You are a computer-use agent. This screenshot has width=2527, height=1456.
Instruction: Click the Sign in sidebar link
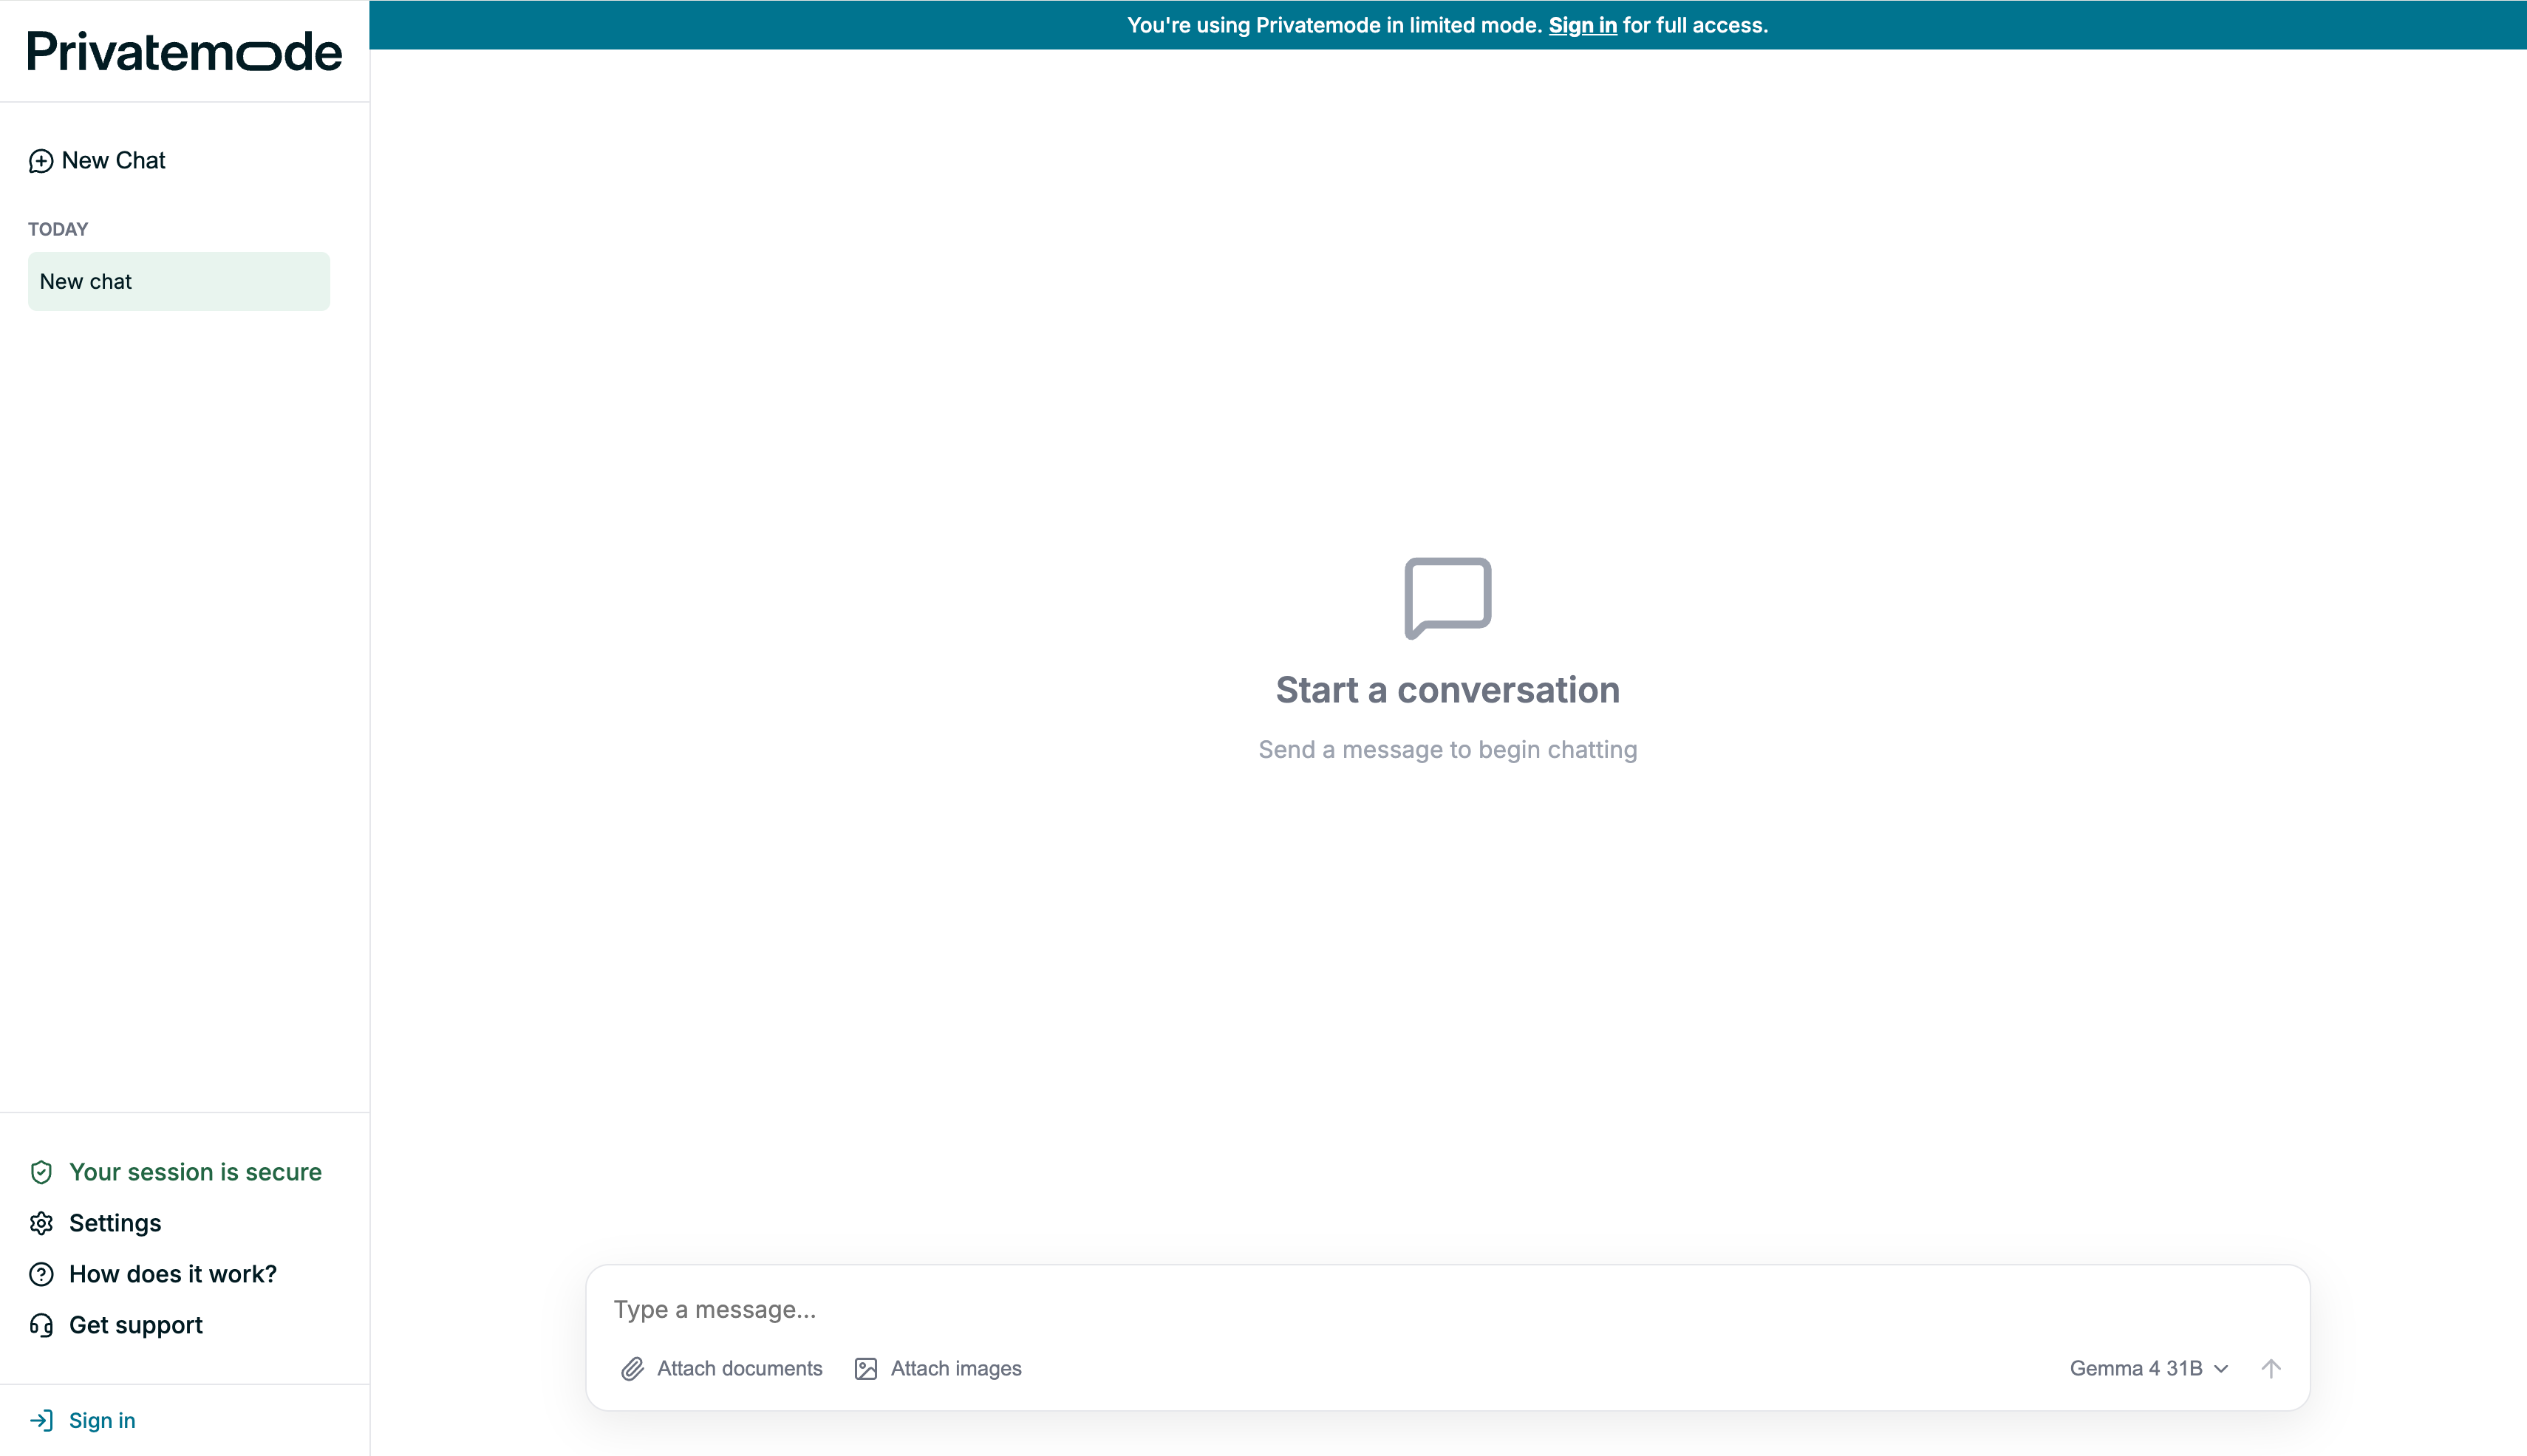click(x=102, y=1420)
